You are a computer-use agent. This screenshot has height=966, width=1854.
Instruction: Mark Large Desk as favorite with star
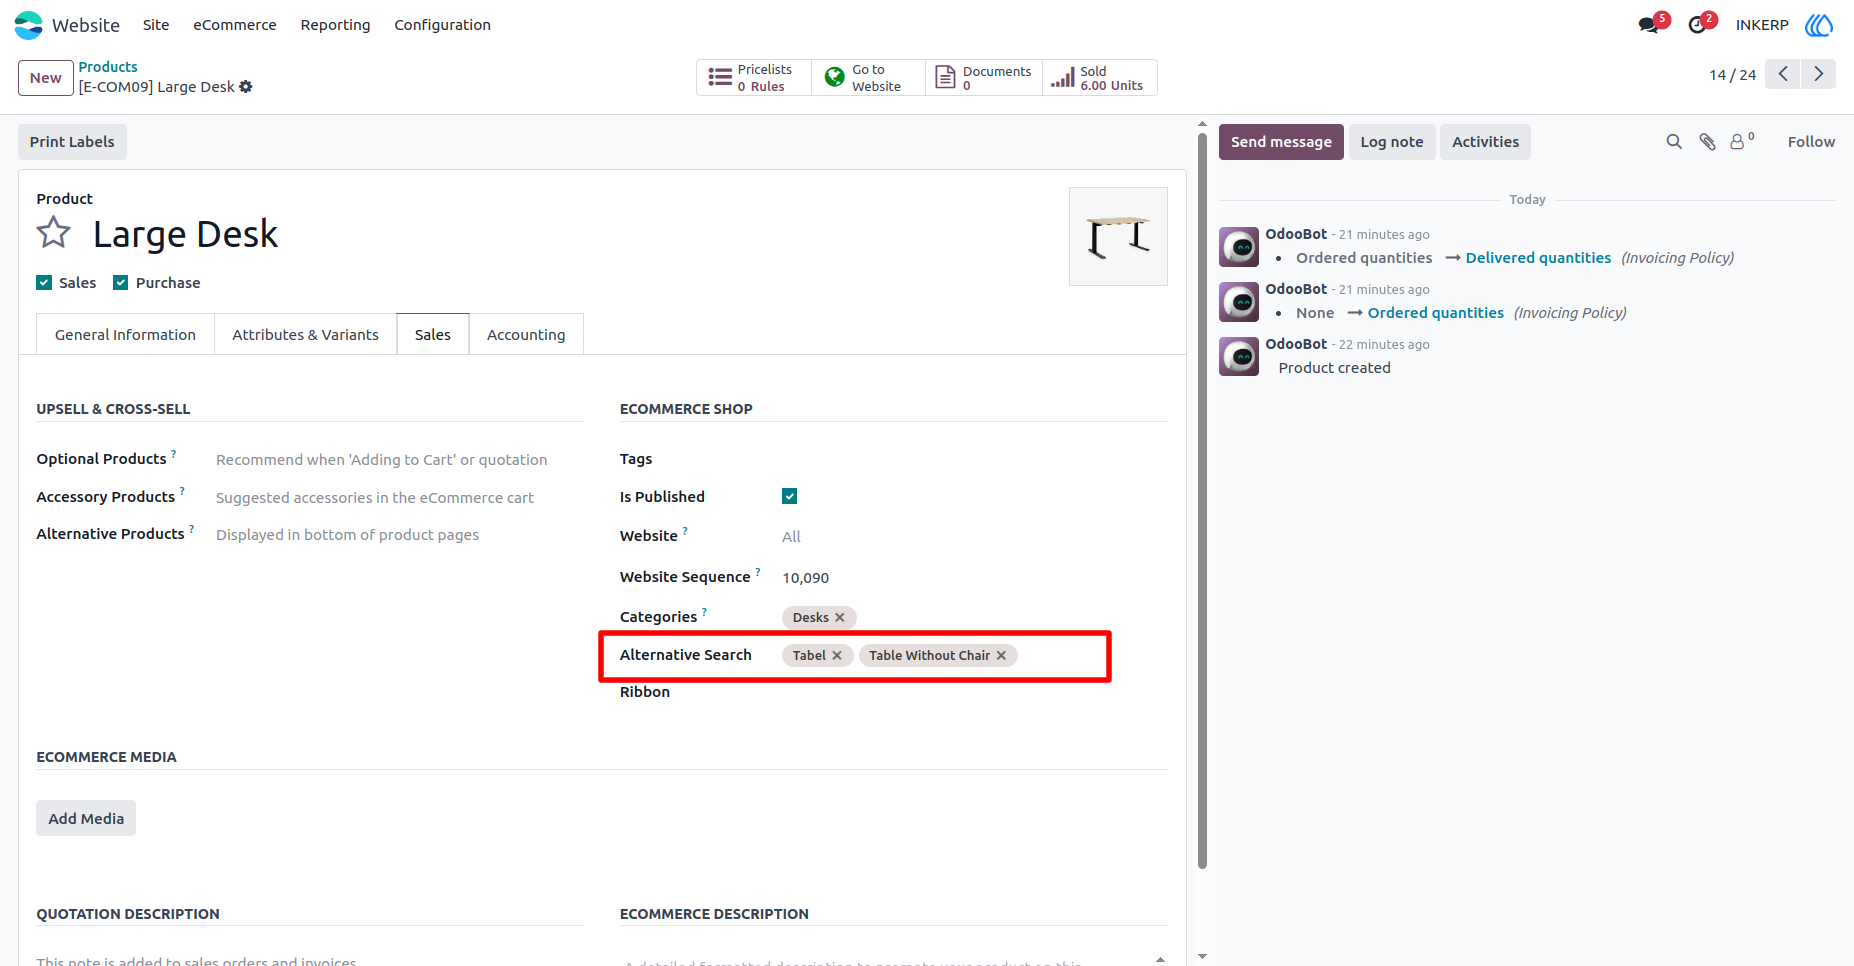click(54, 233)
